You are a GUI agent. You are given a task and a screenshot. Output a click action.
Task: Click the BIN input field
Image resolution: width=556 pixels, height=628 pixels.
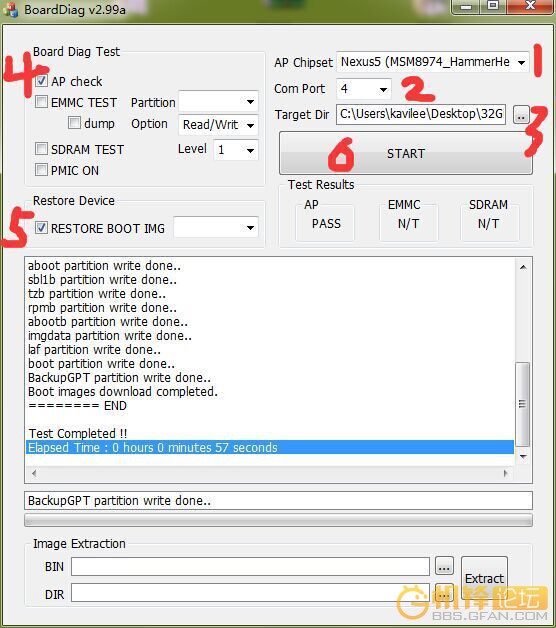pyautogui.click(x=250, y=566)
